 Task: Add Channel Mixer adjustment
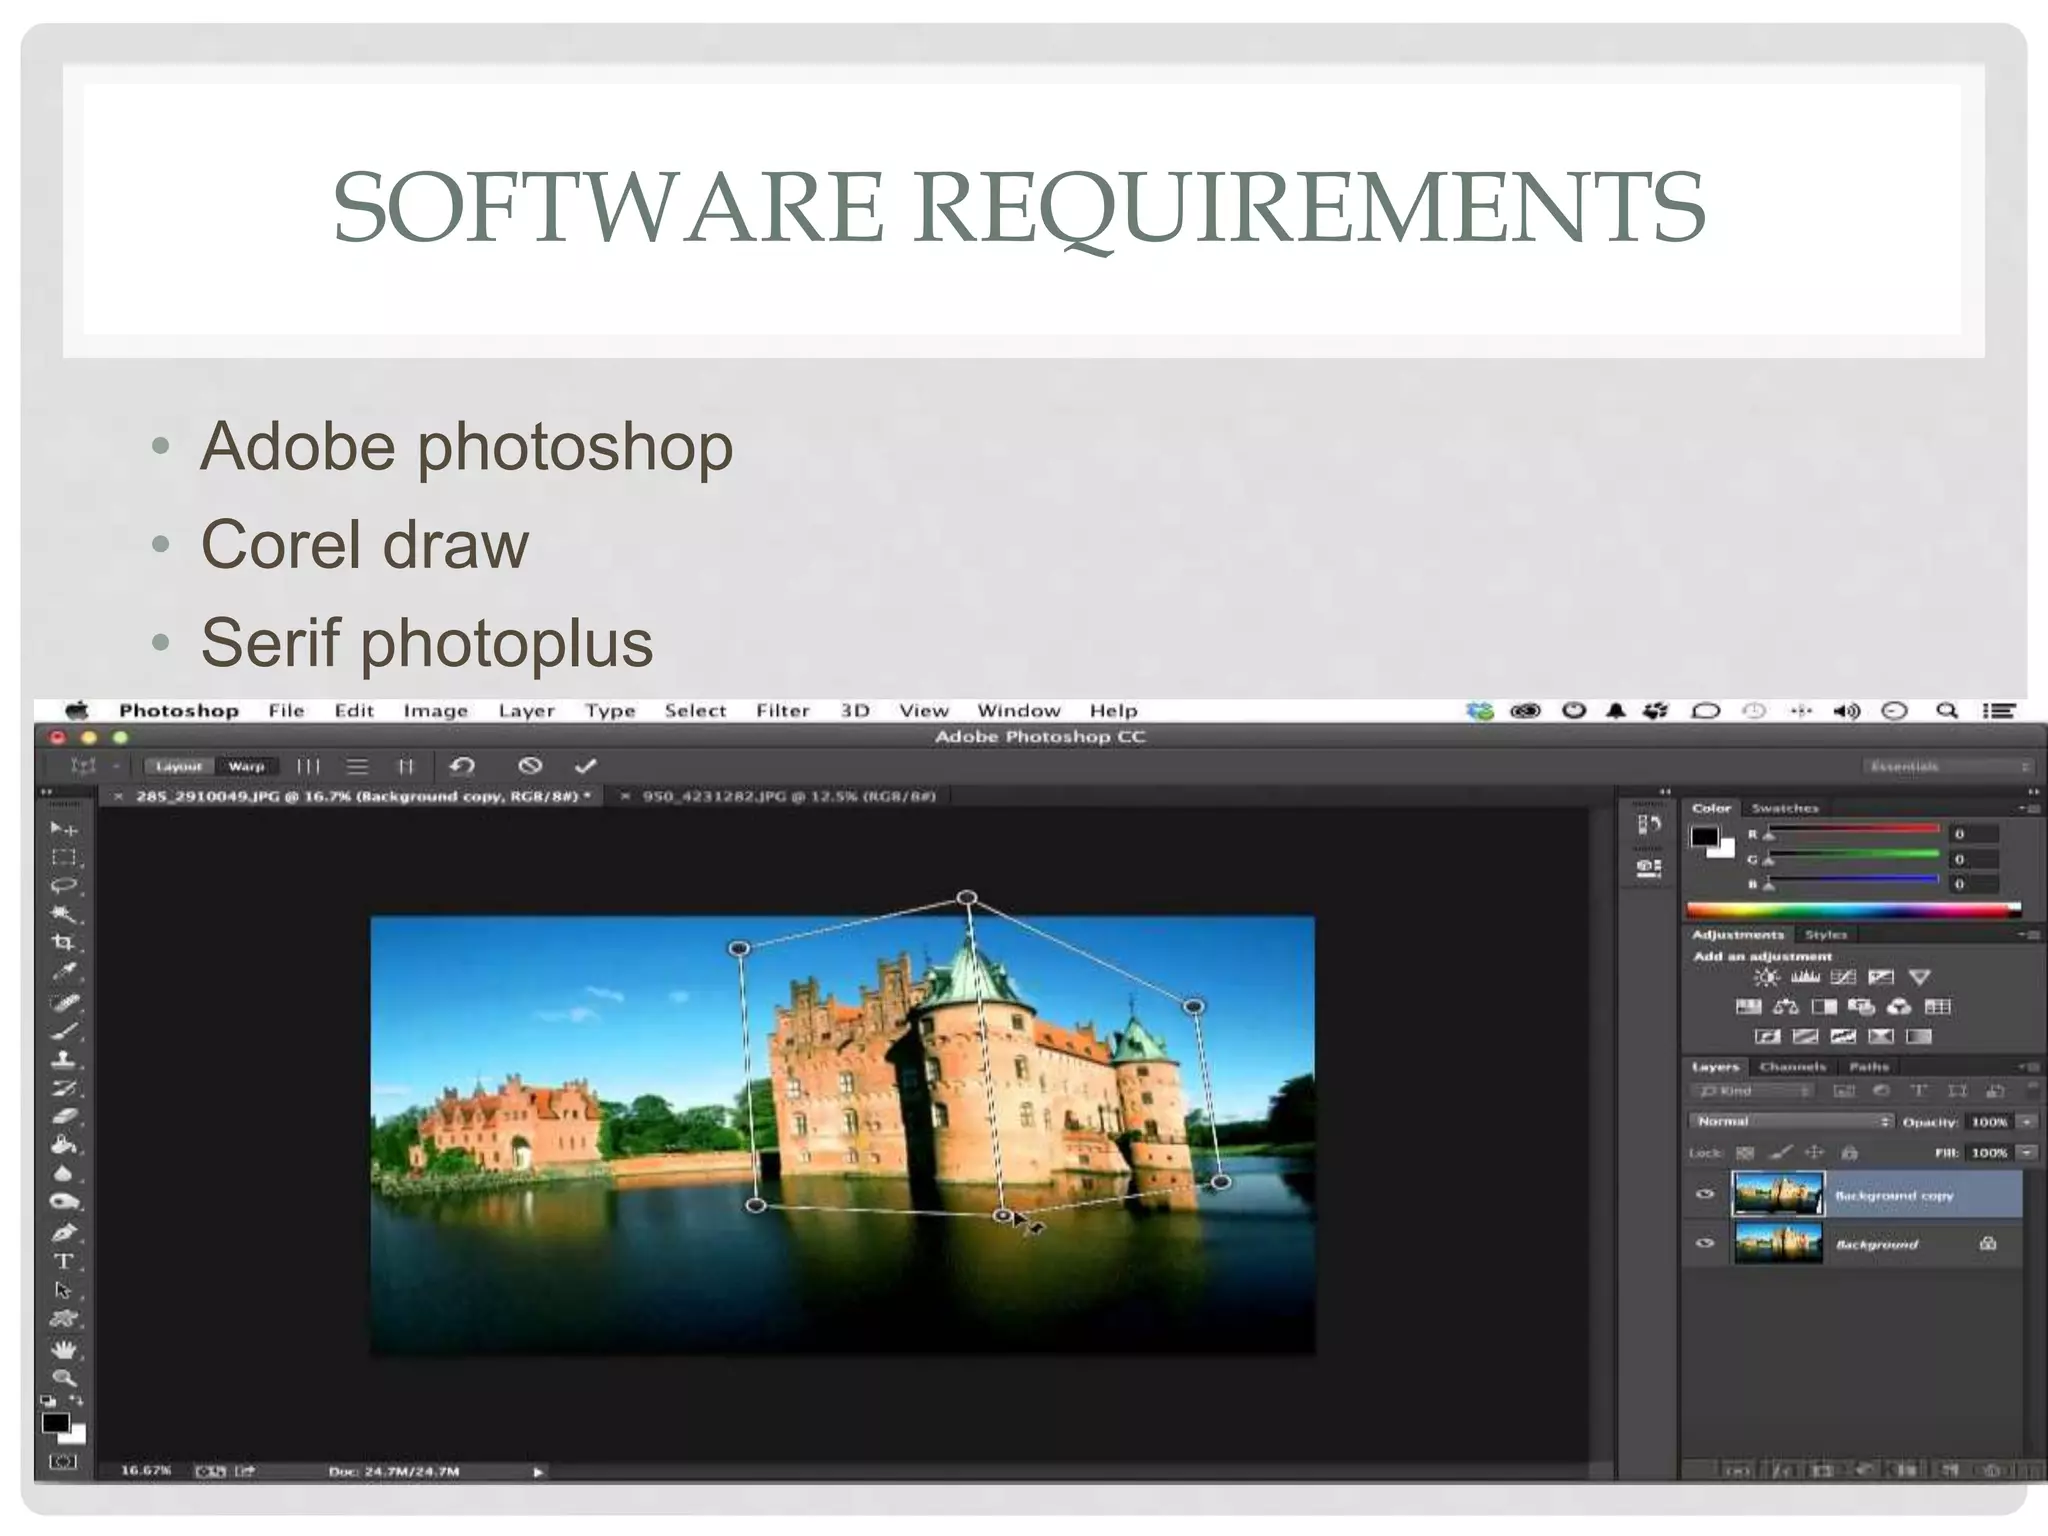[1899, 1007]
